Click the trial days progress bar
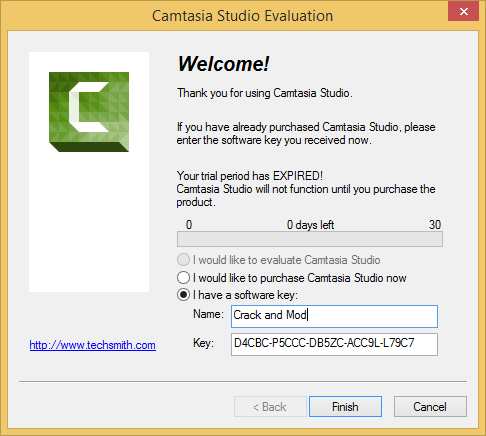486x436 pixels. pyautogui.click(x=310, y=239)
